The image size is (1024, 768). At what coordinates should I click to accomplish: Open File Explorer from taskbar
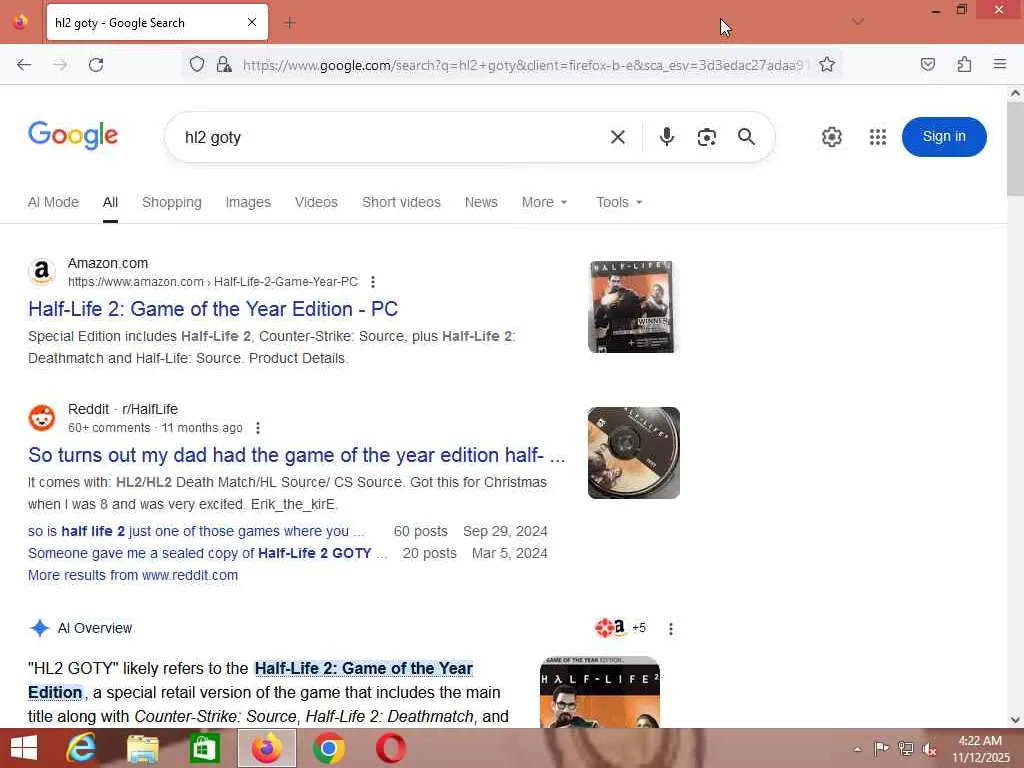click(142, 748)
